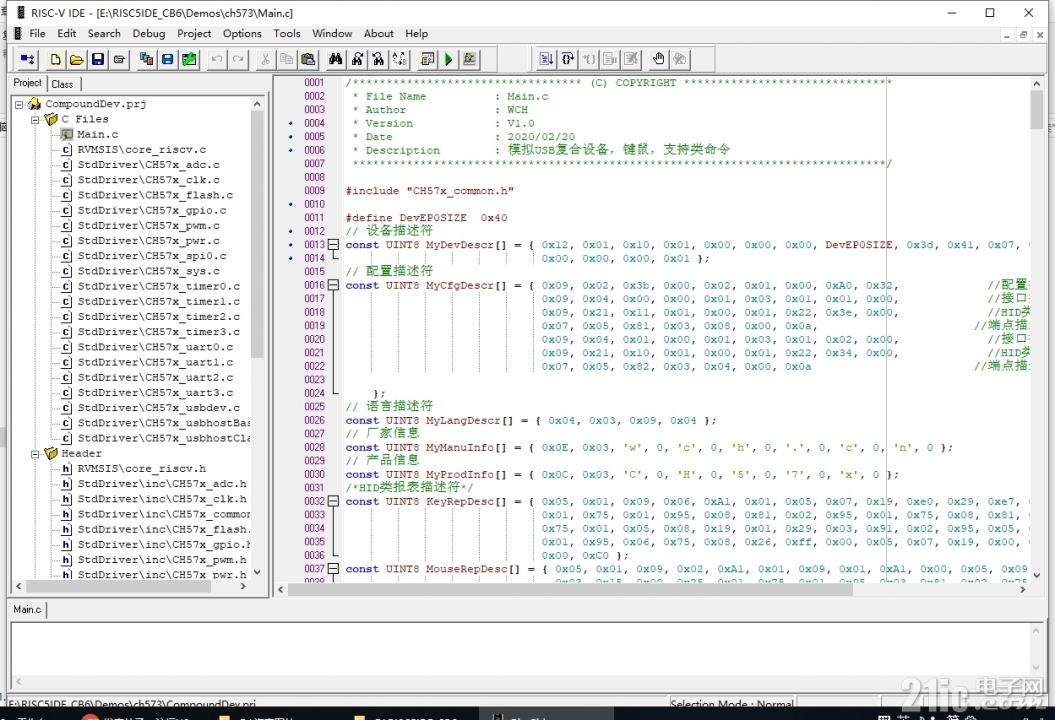The height and width of the screenshot is (720, 1055).
Task: Open the File menu
Action: (x=38, y=34)
